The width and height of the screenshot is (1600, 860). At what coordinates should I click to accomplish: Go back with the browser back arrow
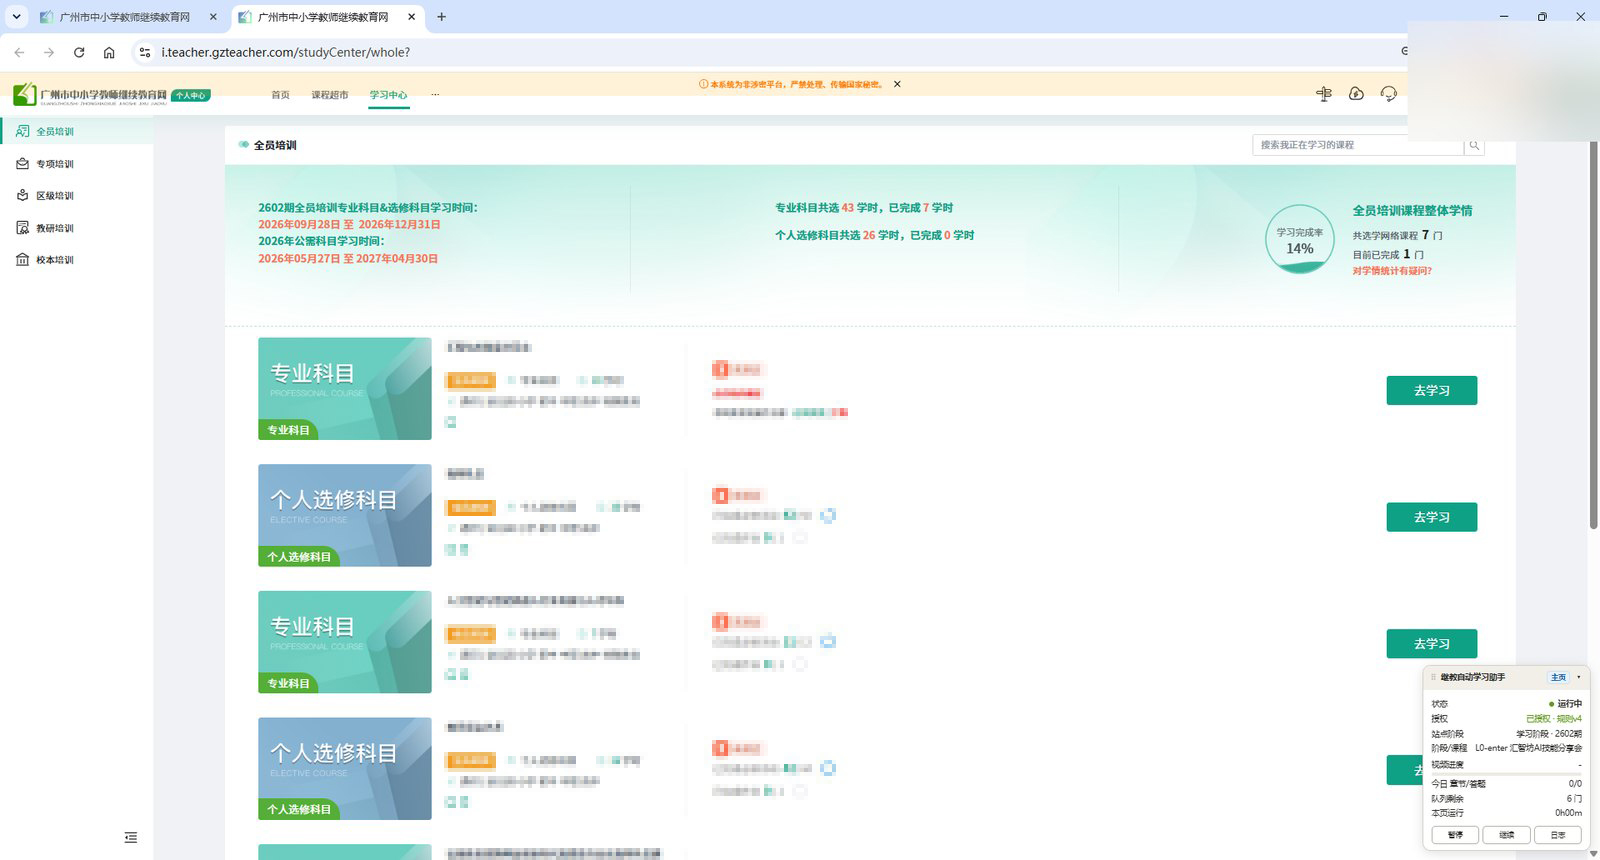19,52
